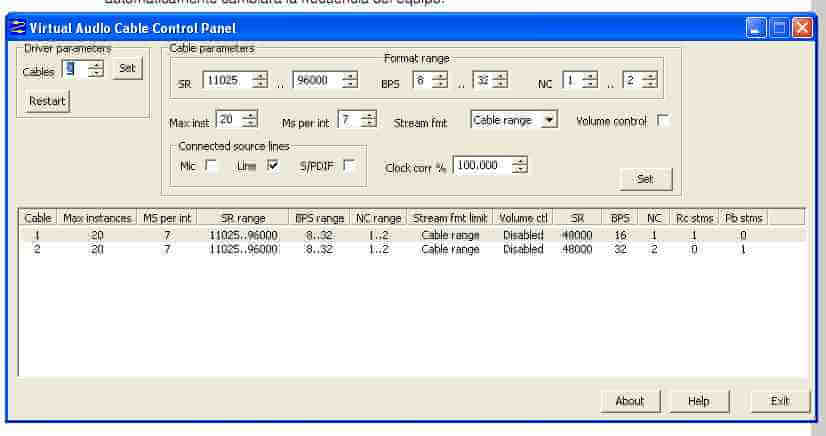This screenshot has width=826, height=436.
Task: Click spinner of the minimum NC field
Action: (x=589, y=80)
